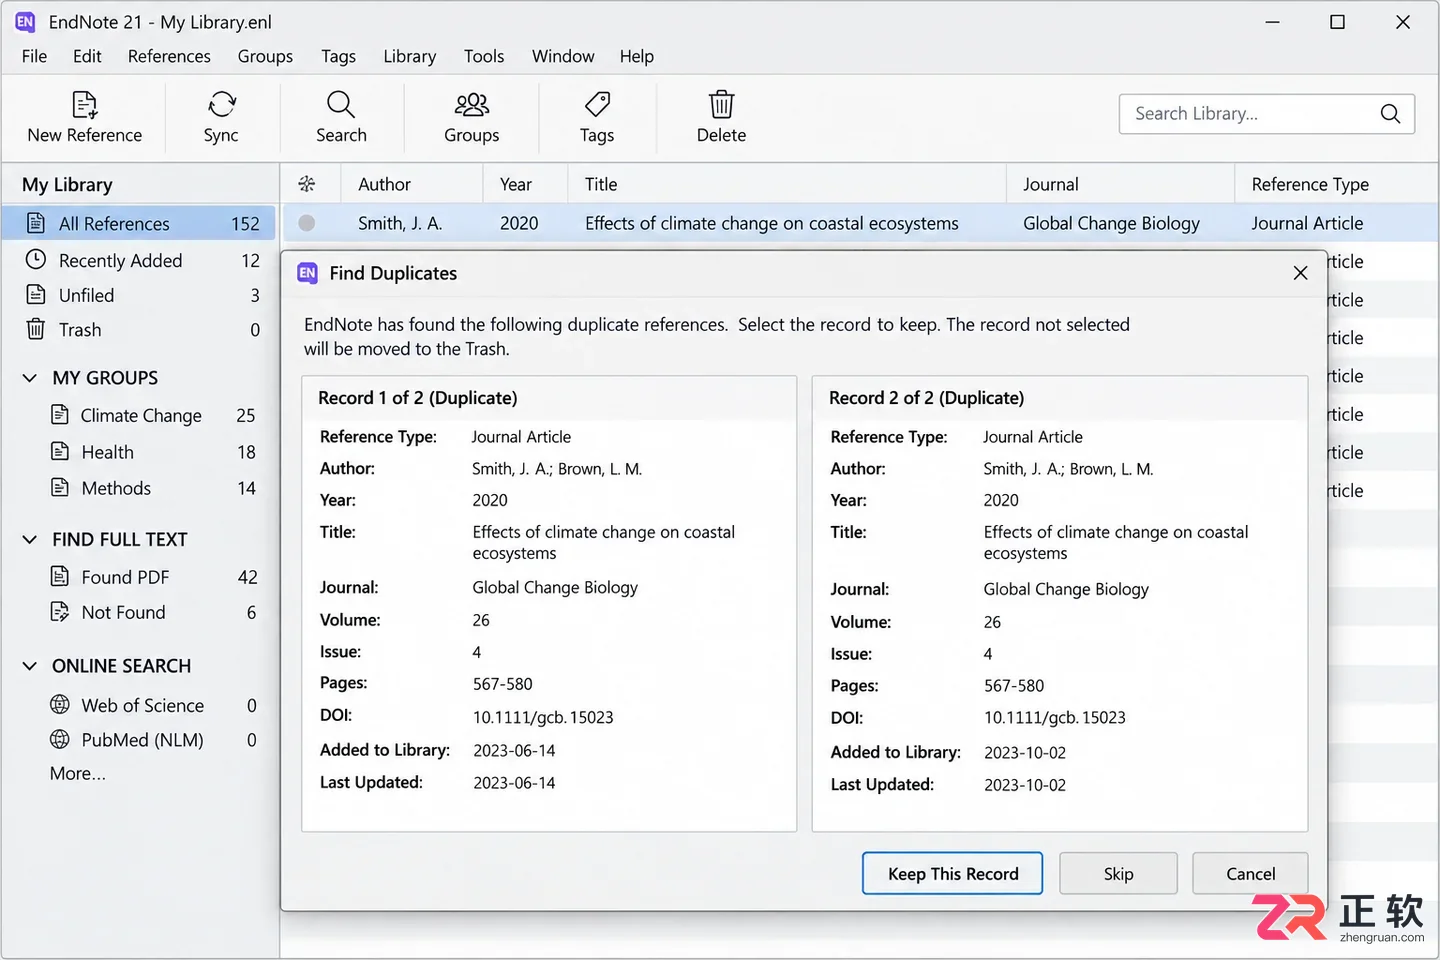The image size is (1440, 960).
Task: Click the Recently Added clock icon
Action: (x=36, y=260)
